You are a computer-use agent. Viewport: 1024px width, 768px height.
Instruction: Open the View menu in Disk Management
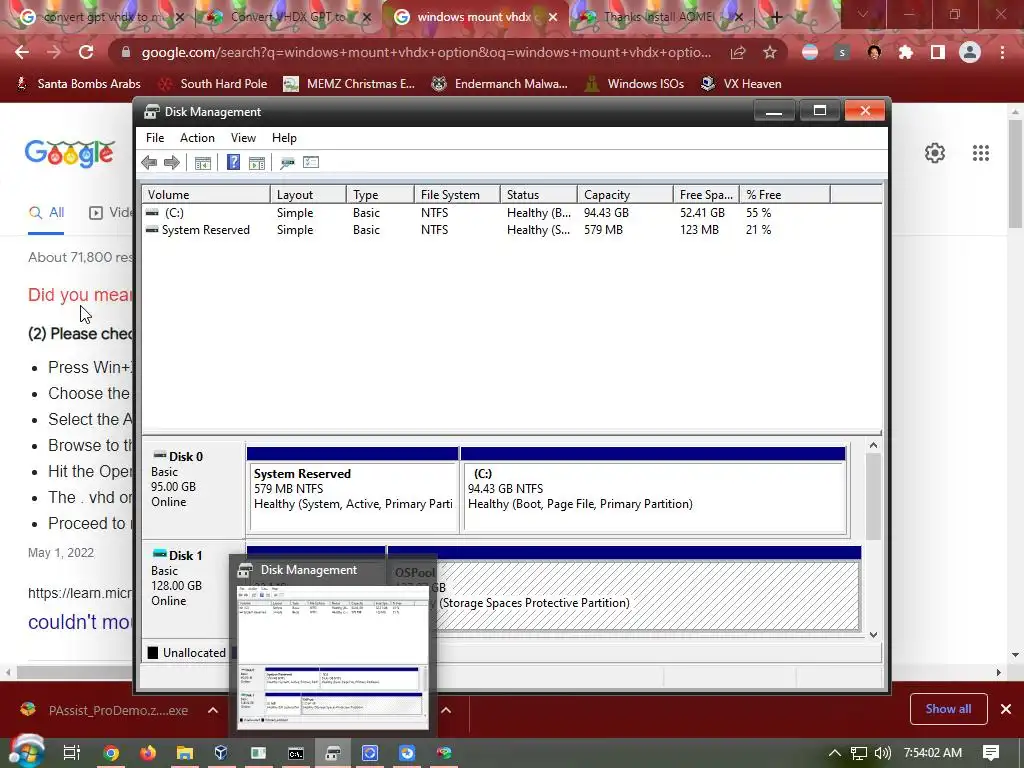click(243, 138)
